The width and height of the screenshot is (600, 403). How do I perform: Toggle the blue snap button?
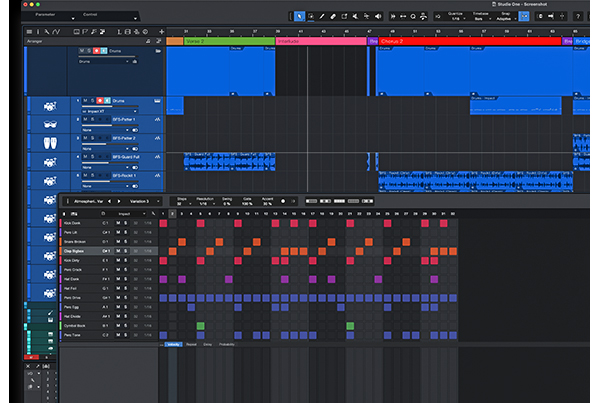[x=524, y=16]
